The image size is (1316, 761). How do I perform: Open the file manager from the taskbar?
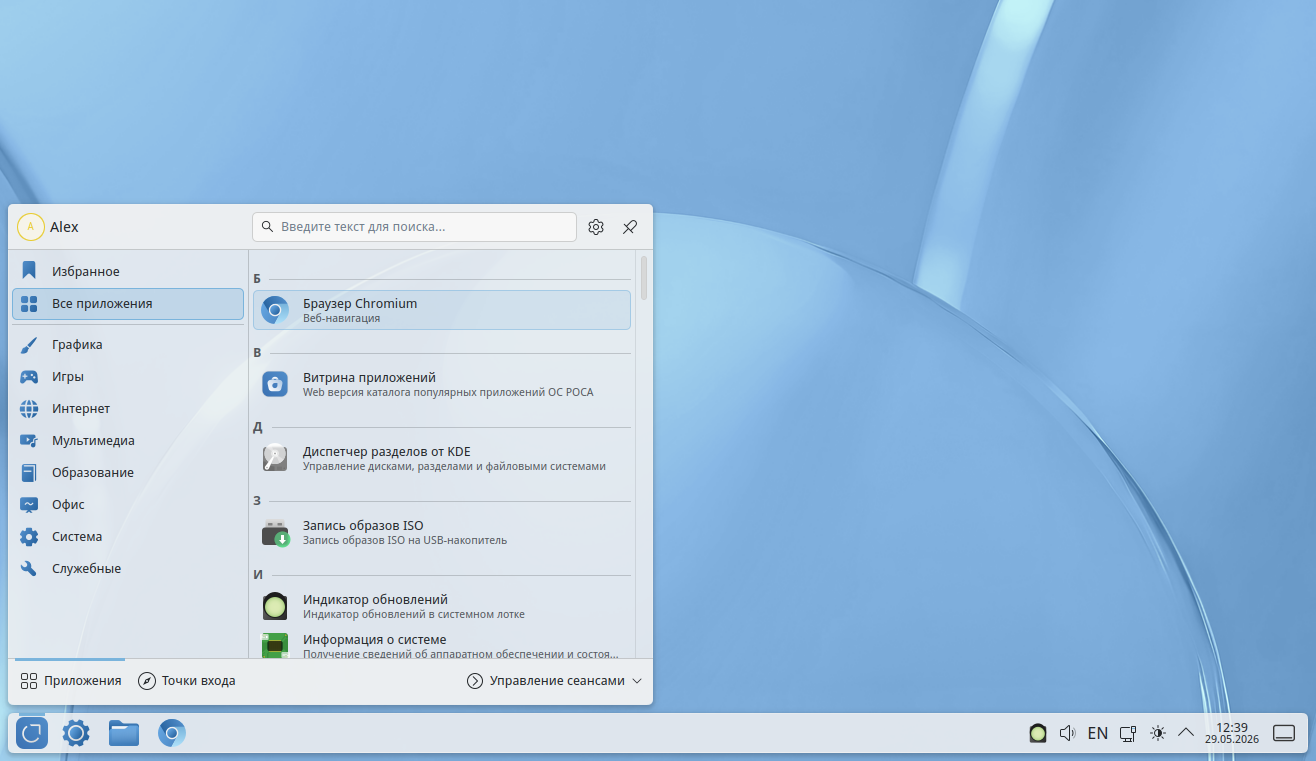124,733
